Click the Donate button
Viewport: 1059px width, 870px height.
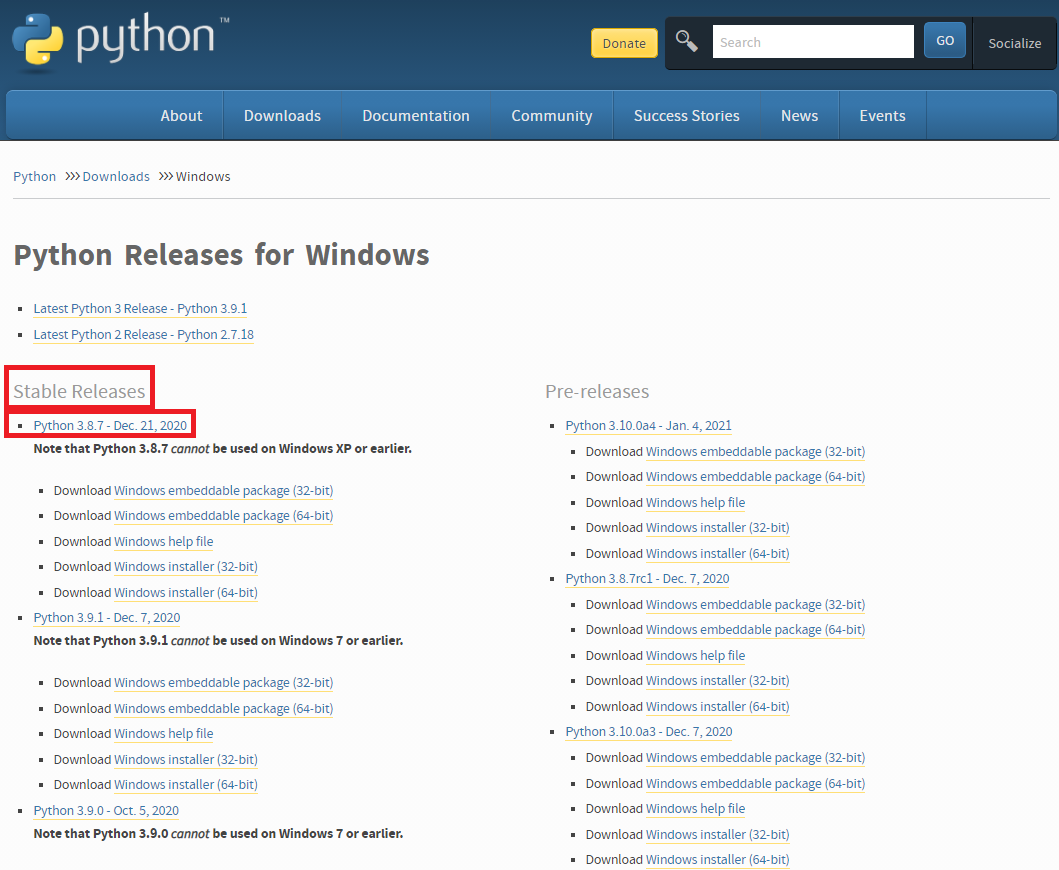click(x=624, y=43)
